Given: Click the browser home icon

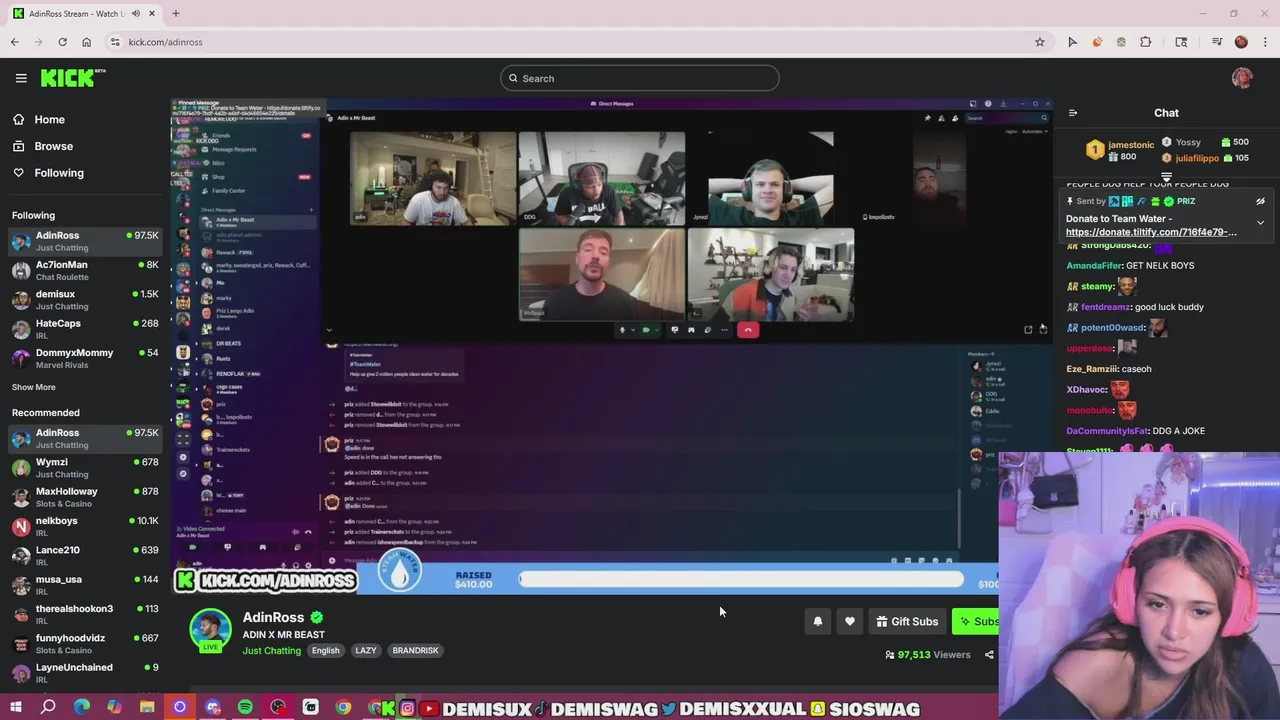Looking at the screenshot, I should pos(86,42).
